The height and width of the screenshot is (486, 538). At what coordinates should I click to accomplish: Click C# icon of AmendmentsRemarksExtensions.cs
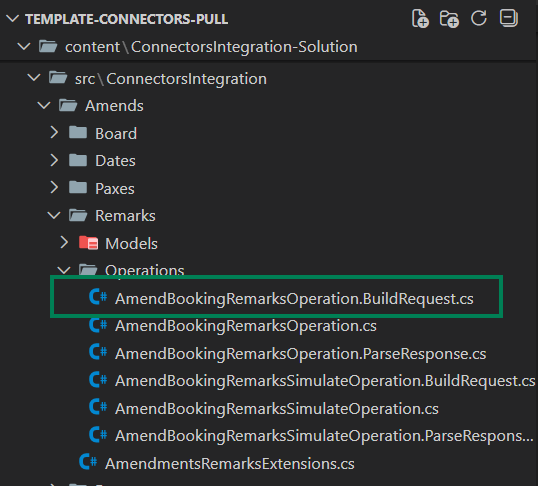click(x=88, y=462)
